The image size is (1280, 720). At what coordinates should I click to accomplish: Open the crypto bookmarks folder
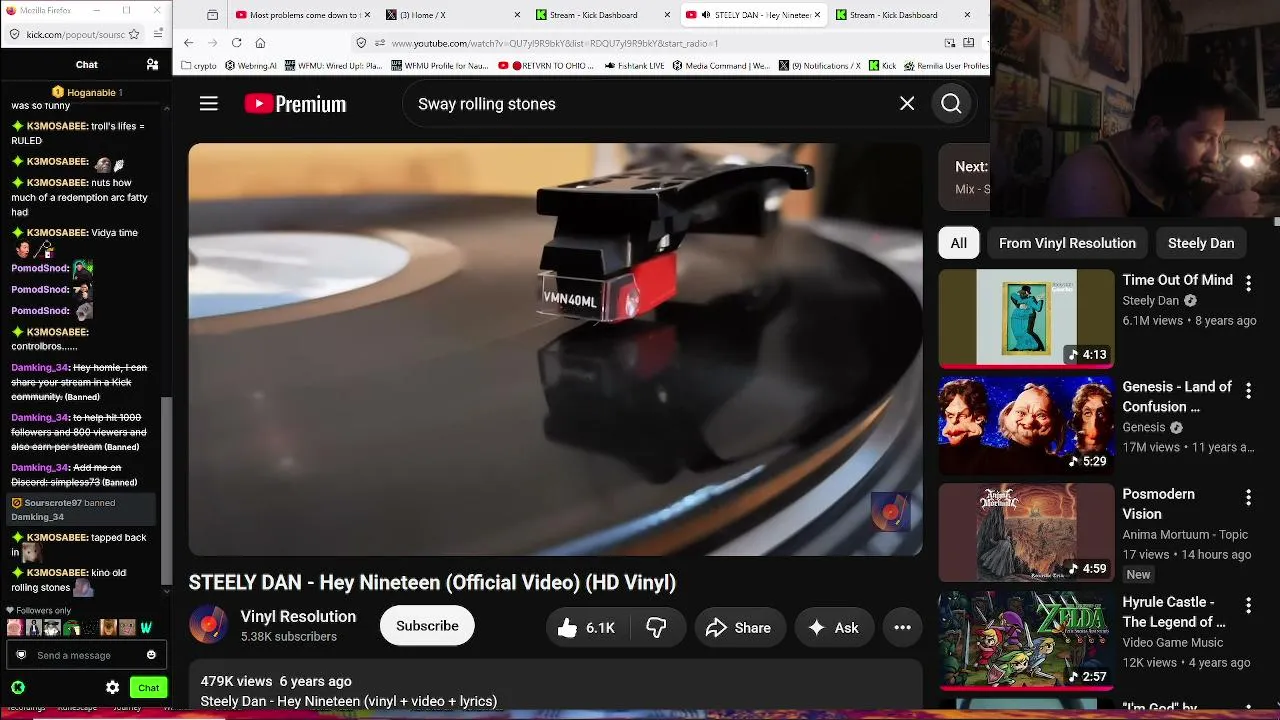point(199,66)
